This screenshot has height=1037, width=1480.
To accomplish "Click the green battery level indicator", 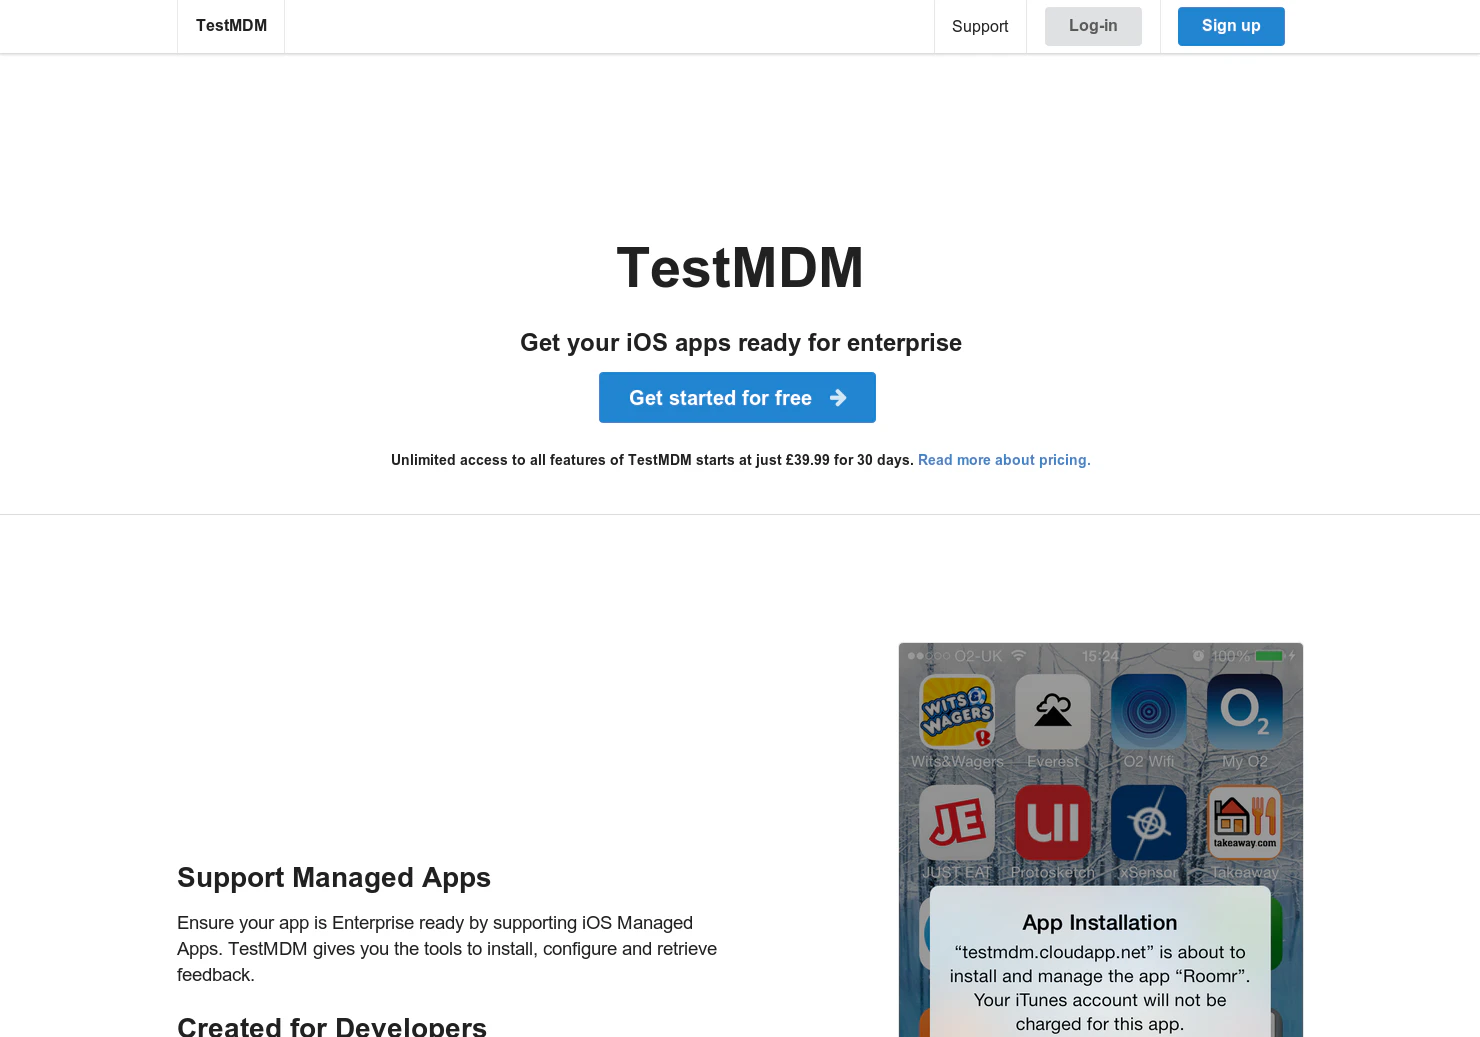I will pos(1268,655).
